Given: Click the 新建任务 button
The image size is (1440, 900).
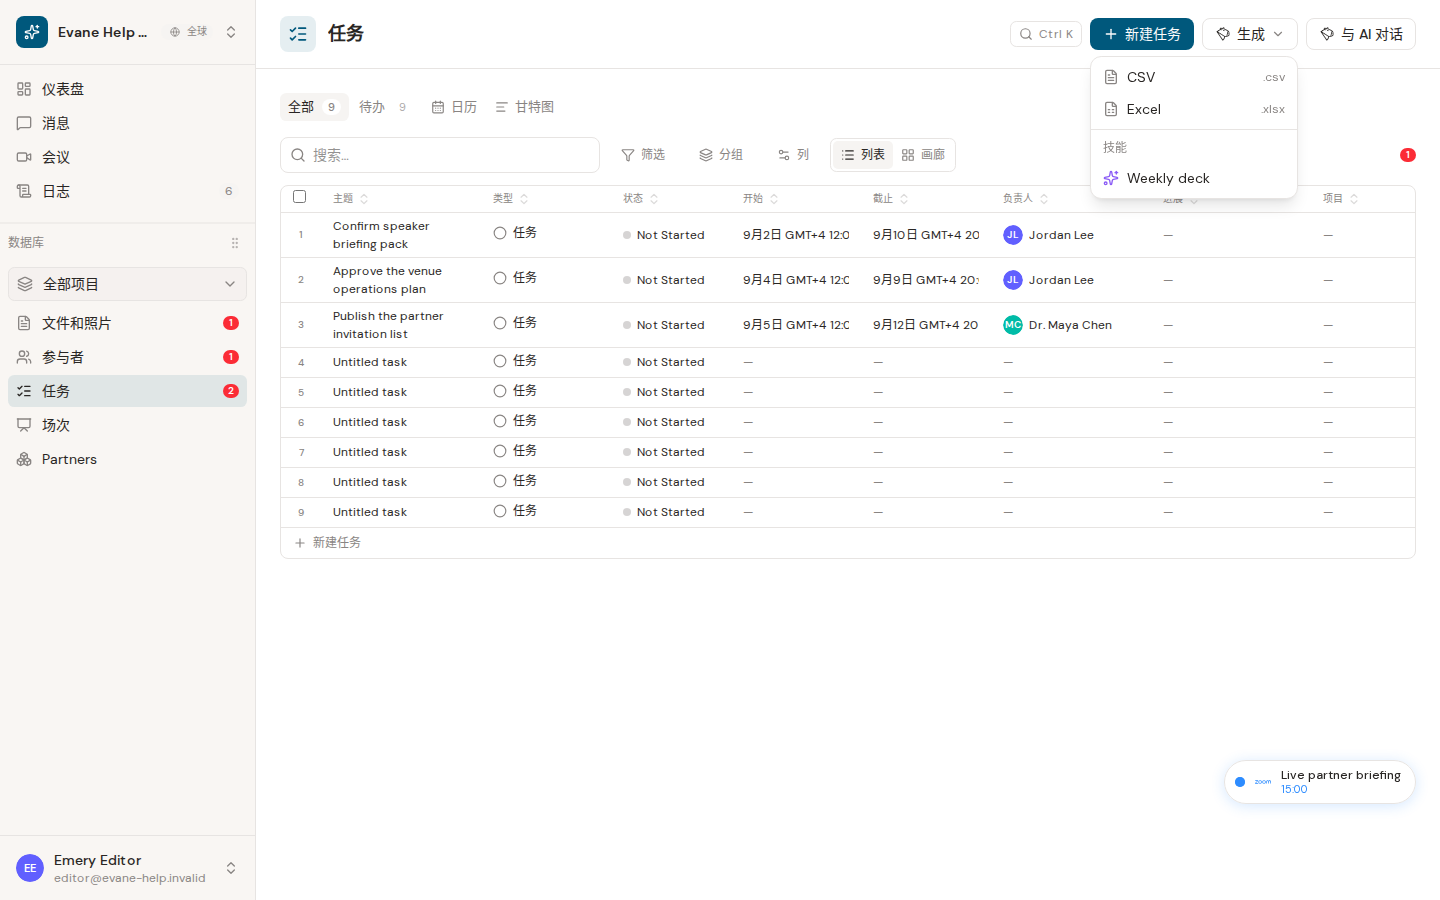Looking at the screenshot, I should (1142, 34).
